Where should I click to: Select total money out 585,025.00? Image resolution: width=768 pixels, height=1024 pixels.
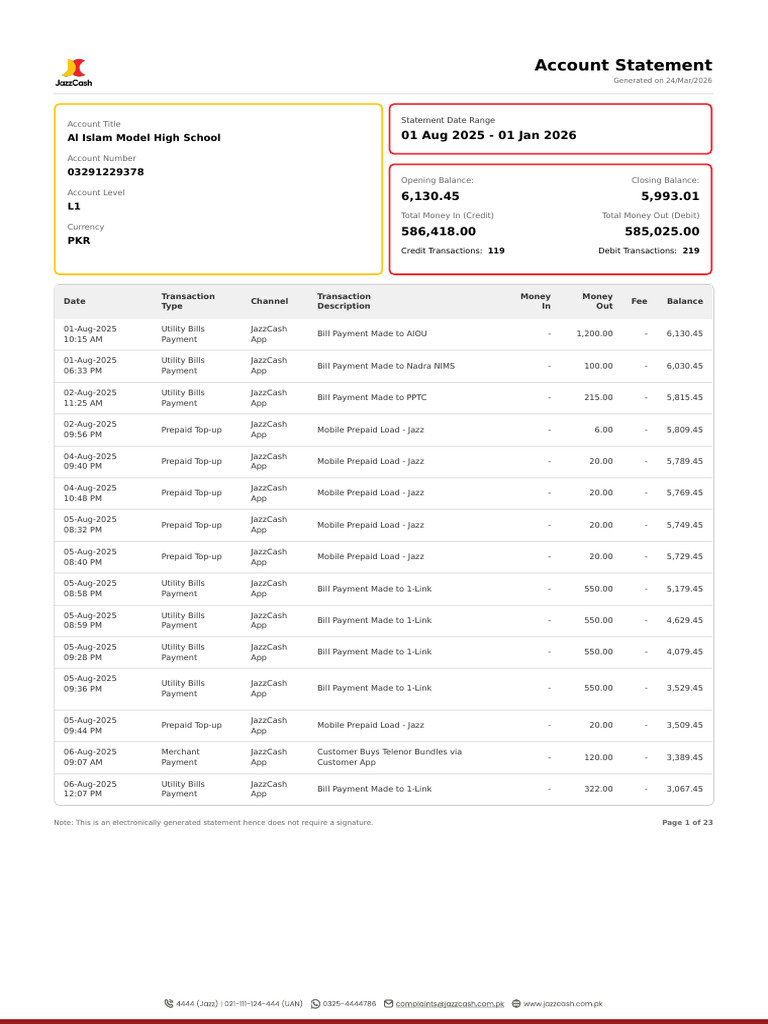[662, 231]
